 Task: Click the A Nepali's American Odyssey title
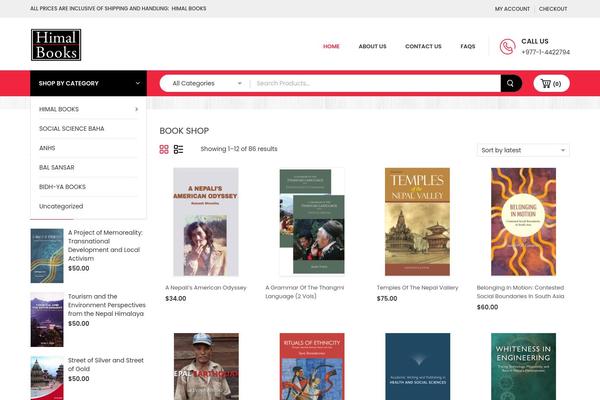point(206,288)
